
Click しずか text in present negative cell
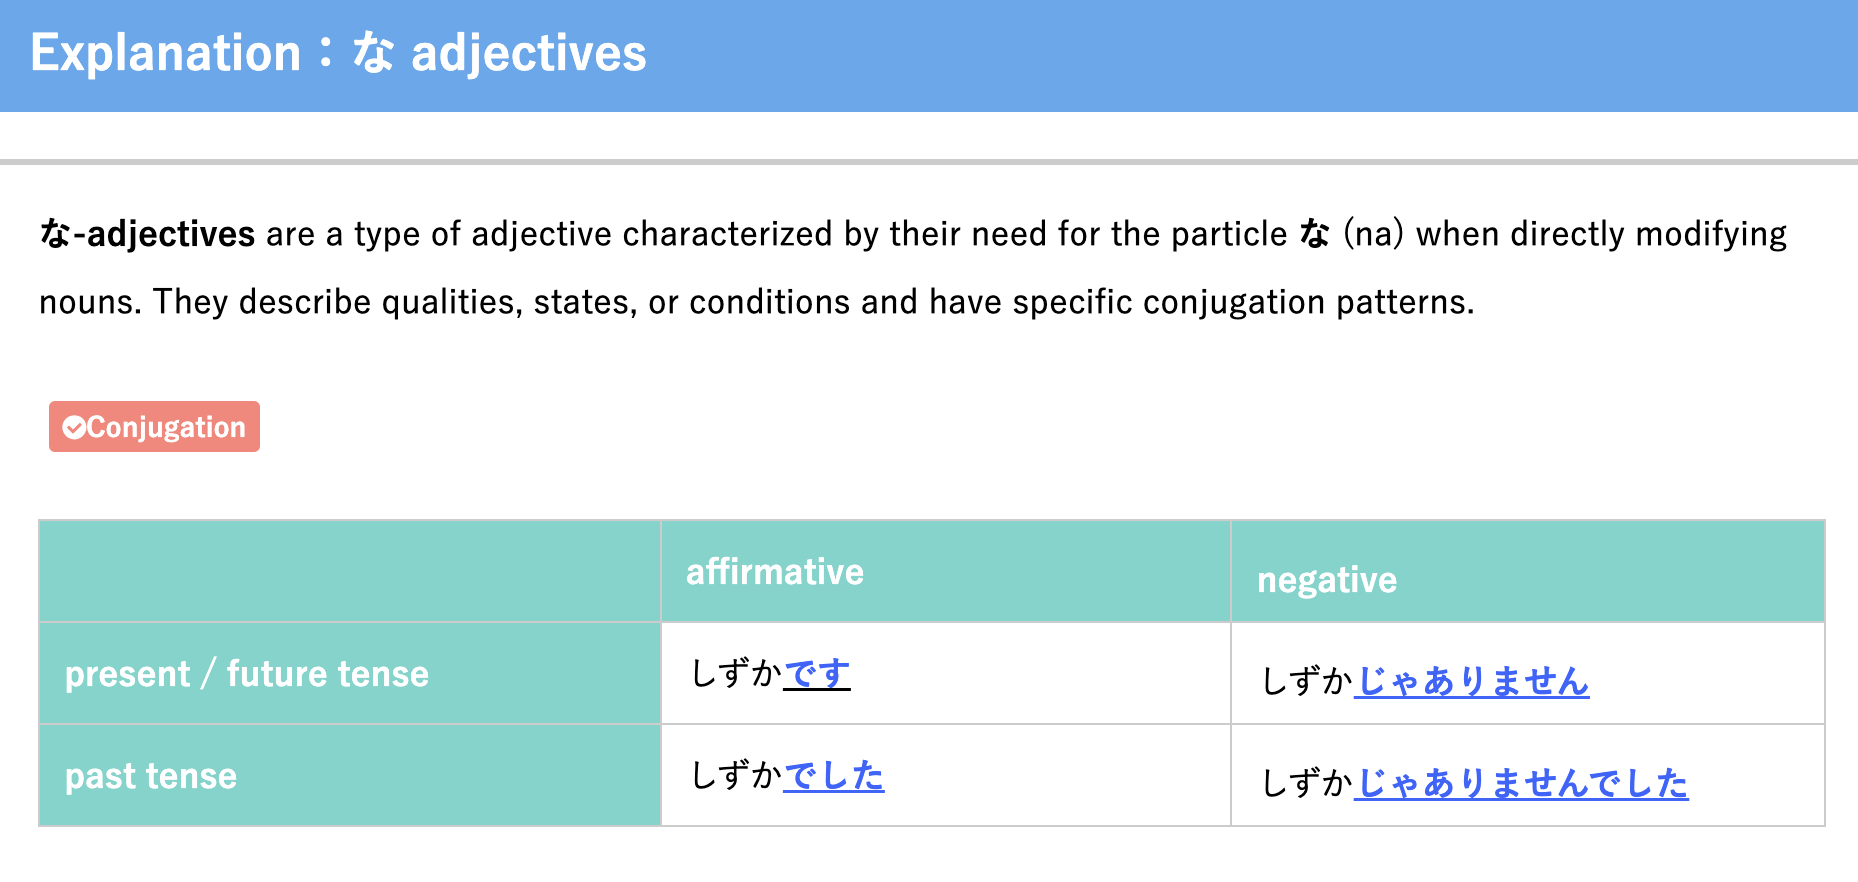[x=1308, y=681]
